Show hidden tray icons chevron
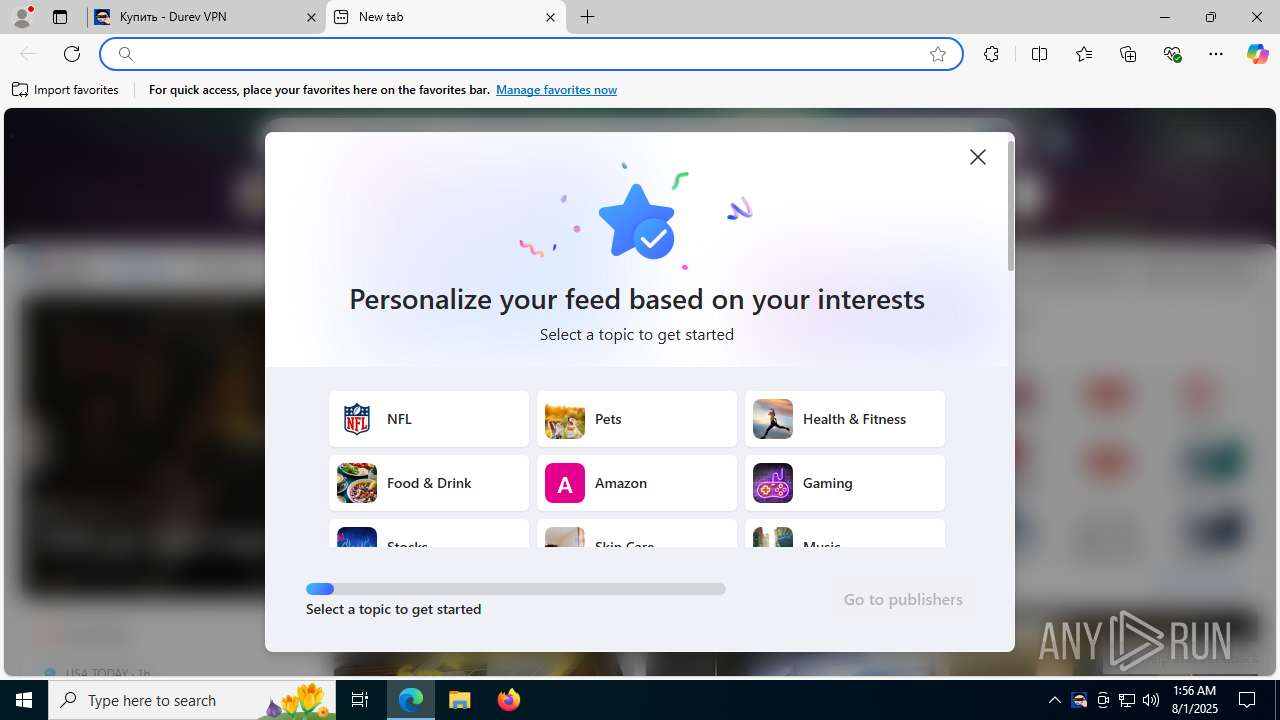 [1055, 700]
